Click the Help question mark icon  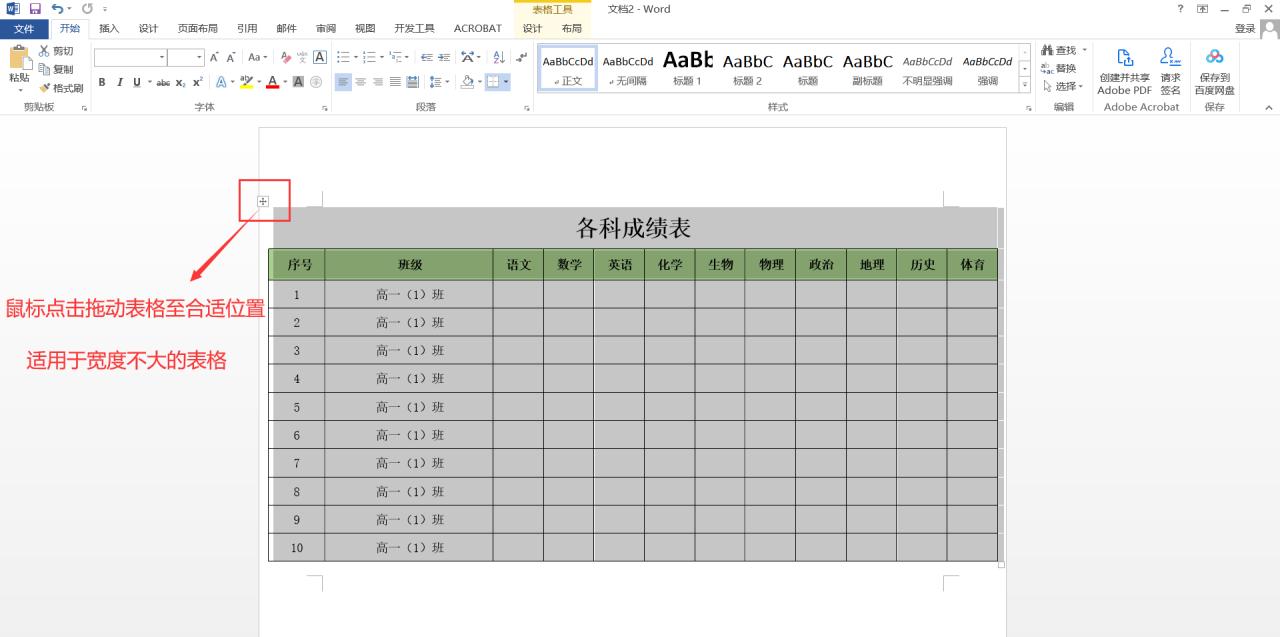[x=1181, y=9]
